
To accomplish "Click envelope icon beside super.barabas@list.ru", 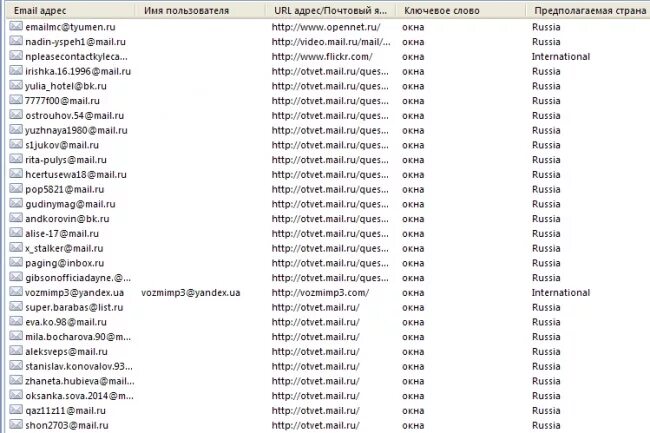I will click(16, 307).
